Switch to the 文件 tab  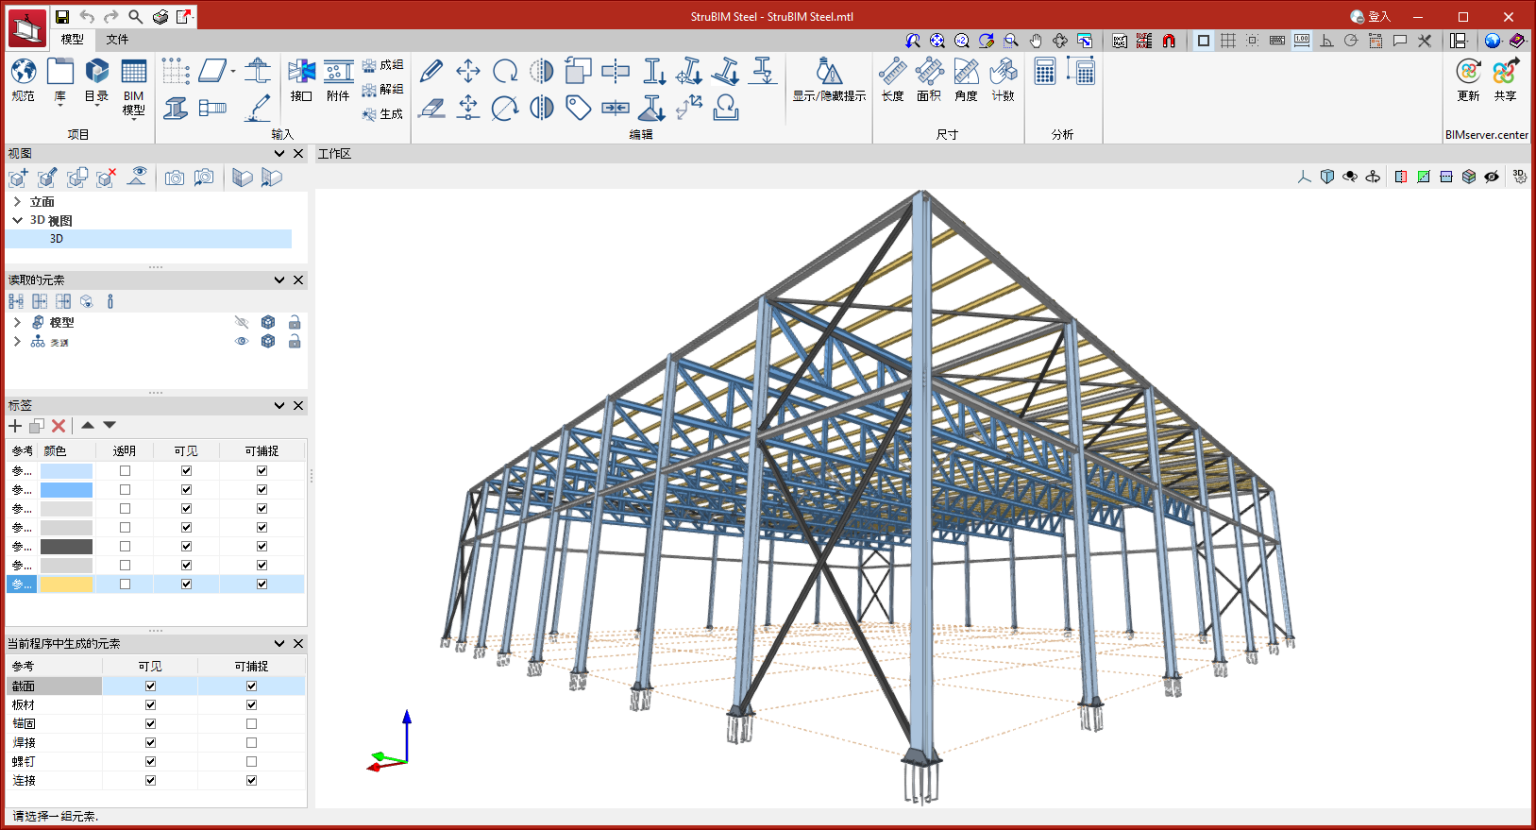tap(117, 40)
